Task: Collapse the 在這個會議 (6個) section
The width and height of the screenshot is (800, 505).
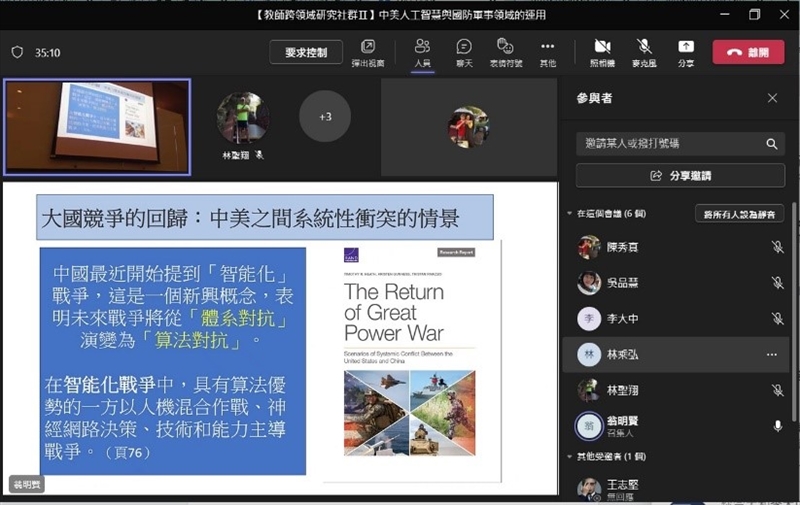Action: 569,214
